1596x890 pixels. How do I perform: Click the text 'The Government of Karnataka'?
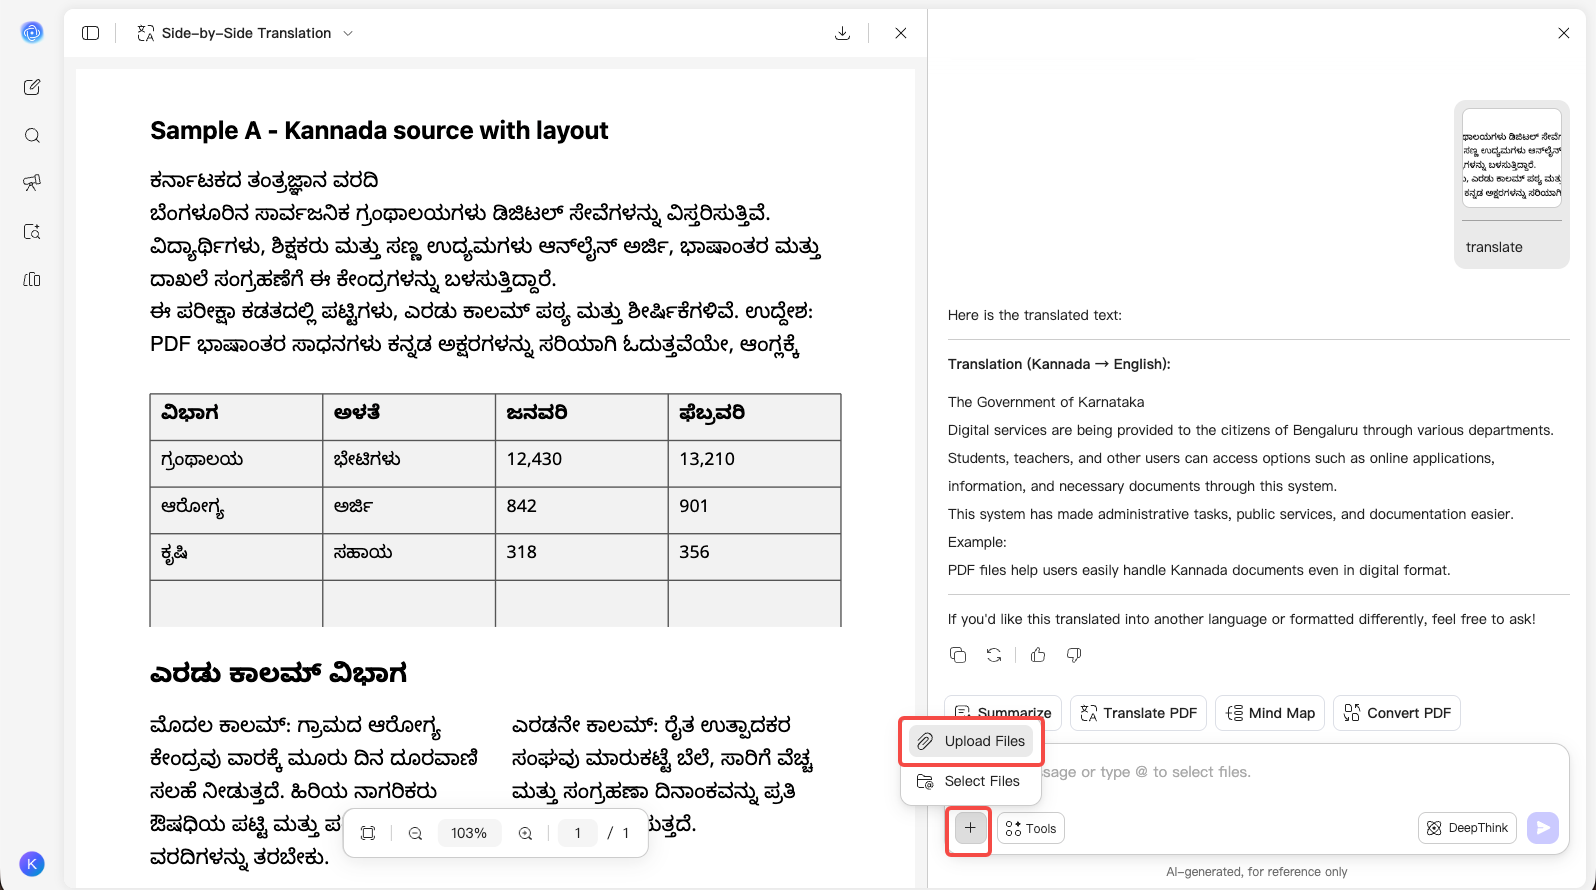point(1046,402)
